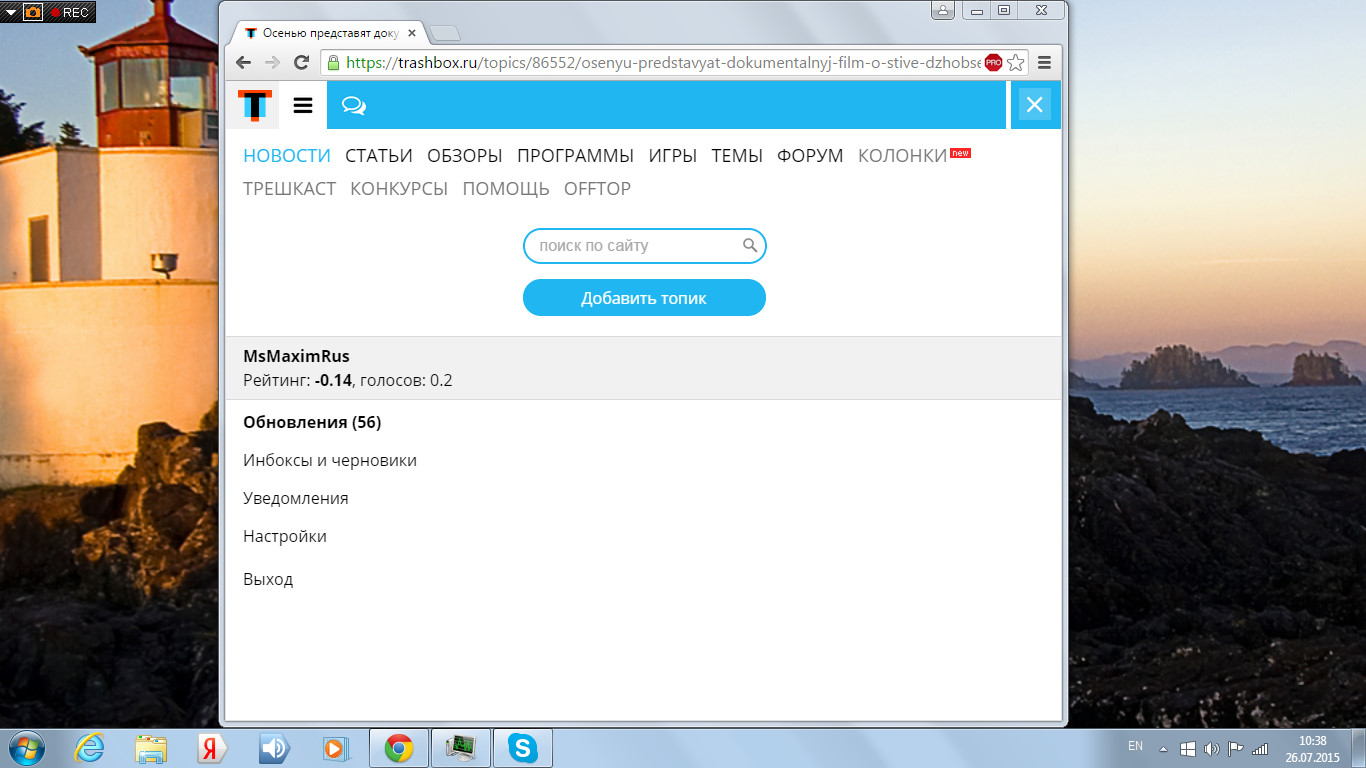
Task: Open the ПРОГРАММЫ section
Action: coord(575,156)
